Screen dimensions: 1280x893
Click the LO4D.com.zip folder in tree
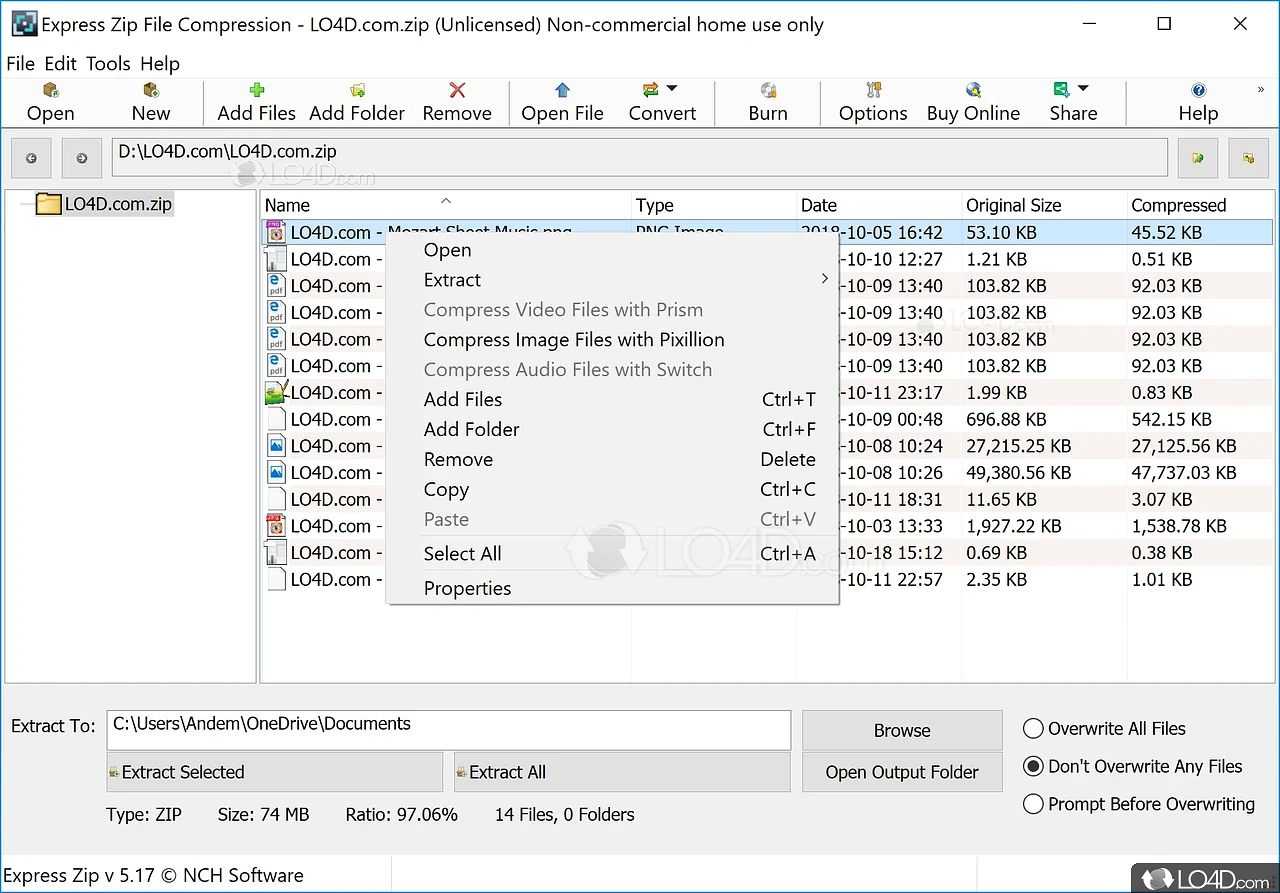pos(104,204)
